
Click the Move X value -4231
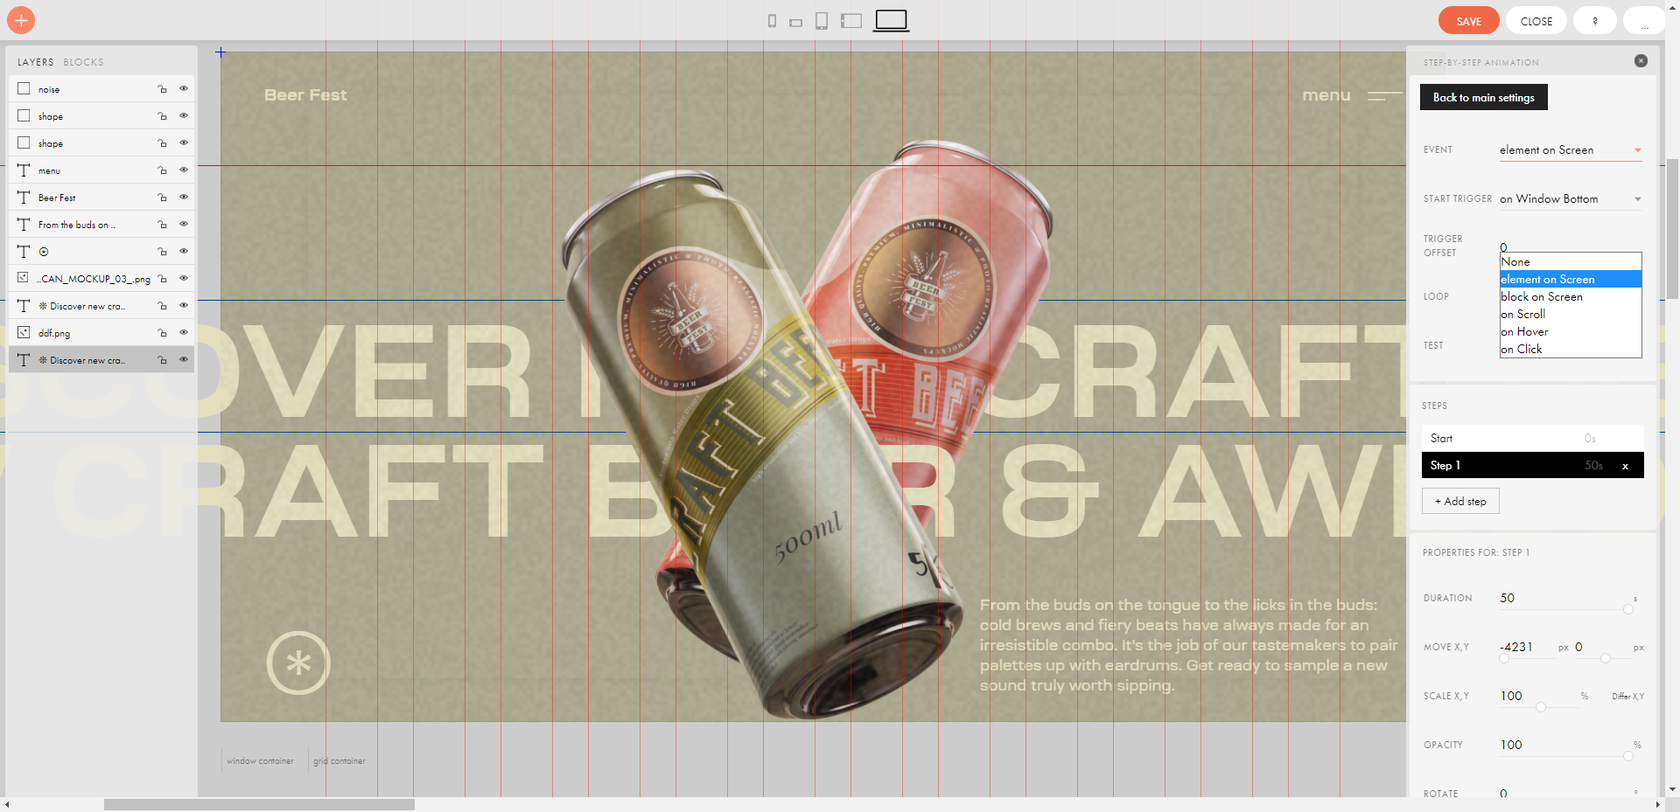(1517, 647)
